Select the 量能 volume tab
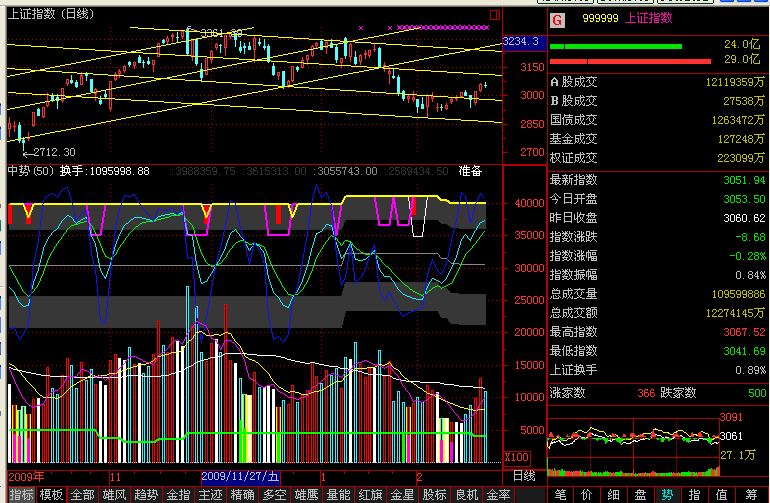Screen dimensions: 770x503 point(338,495)
